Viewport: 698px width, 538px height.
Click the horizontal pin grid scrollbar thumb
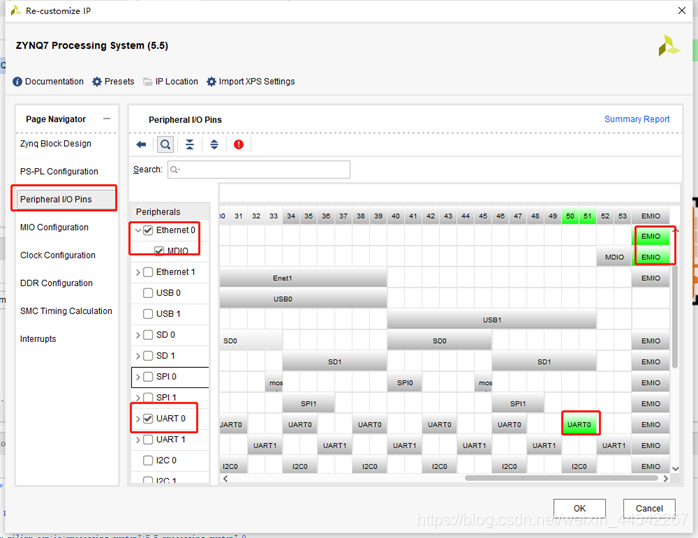coord(561,478)
